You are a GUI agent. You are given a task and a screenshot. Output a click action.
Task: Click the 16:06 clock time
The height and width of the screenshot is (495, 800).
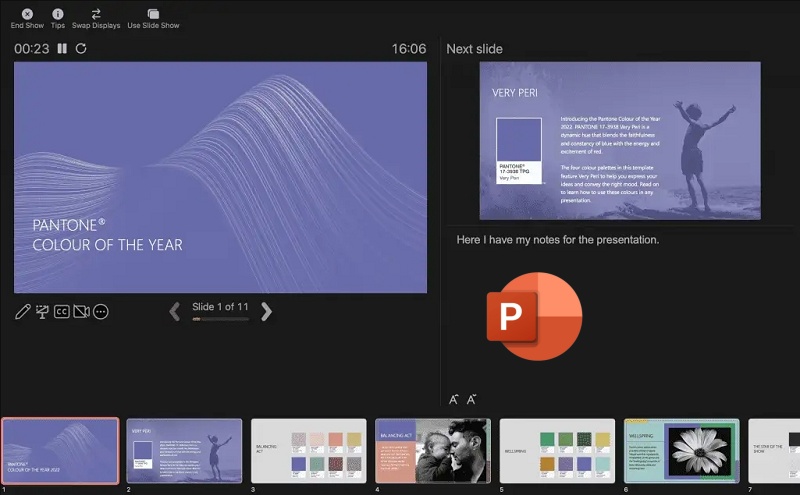[409, 49]
